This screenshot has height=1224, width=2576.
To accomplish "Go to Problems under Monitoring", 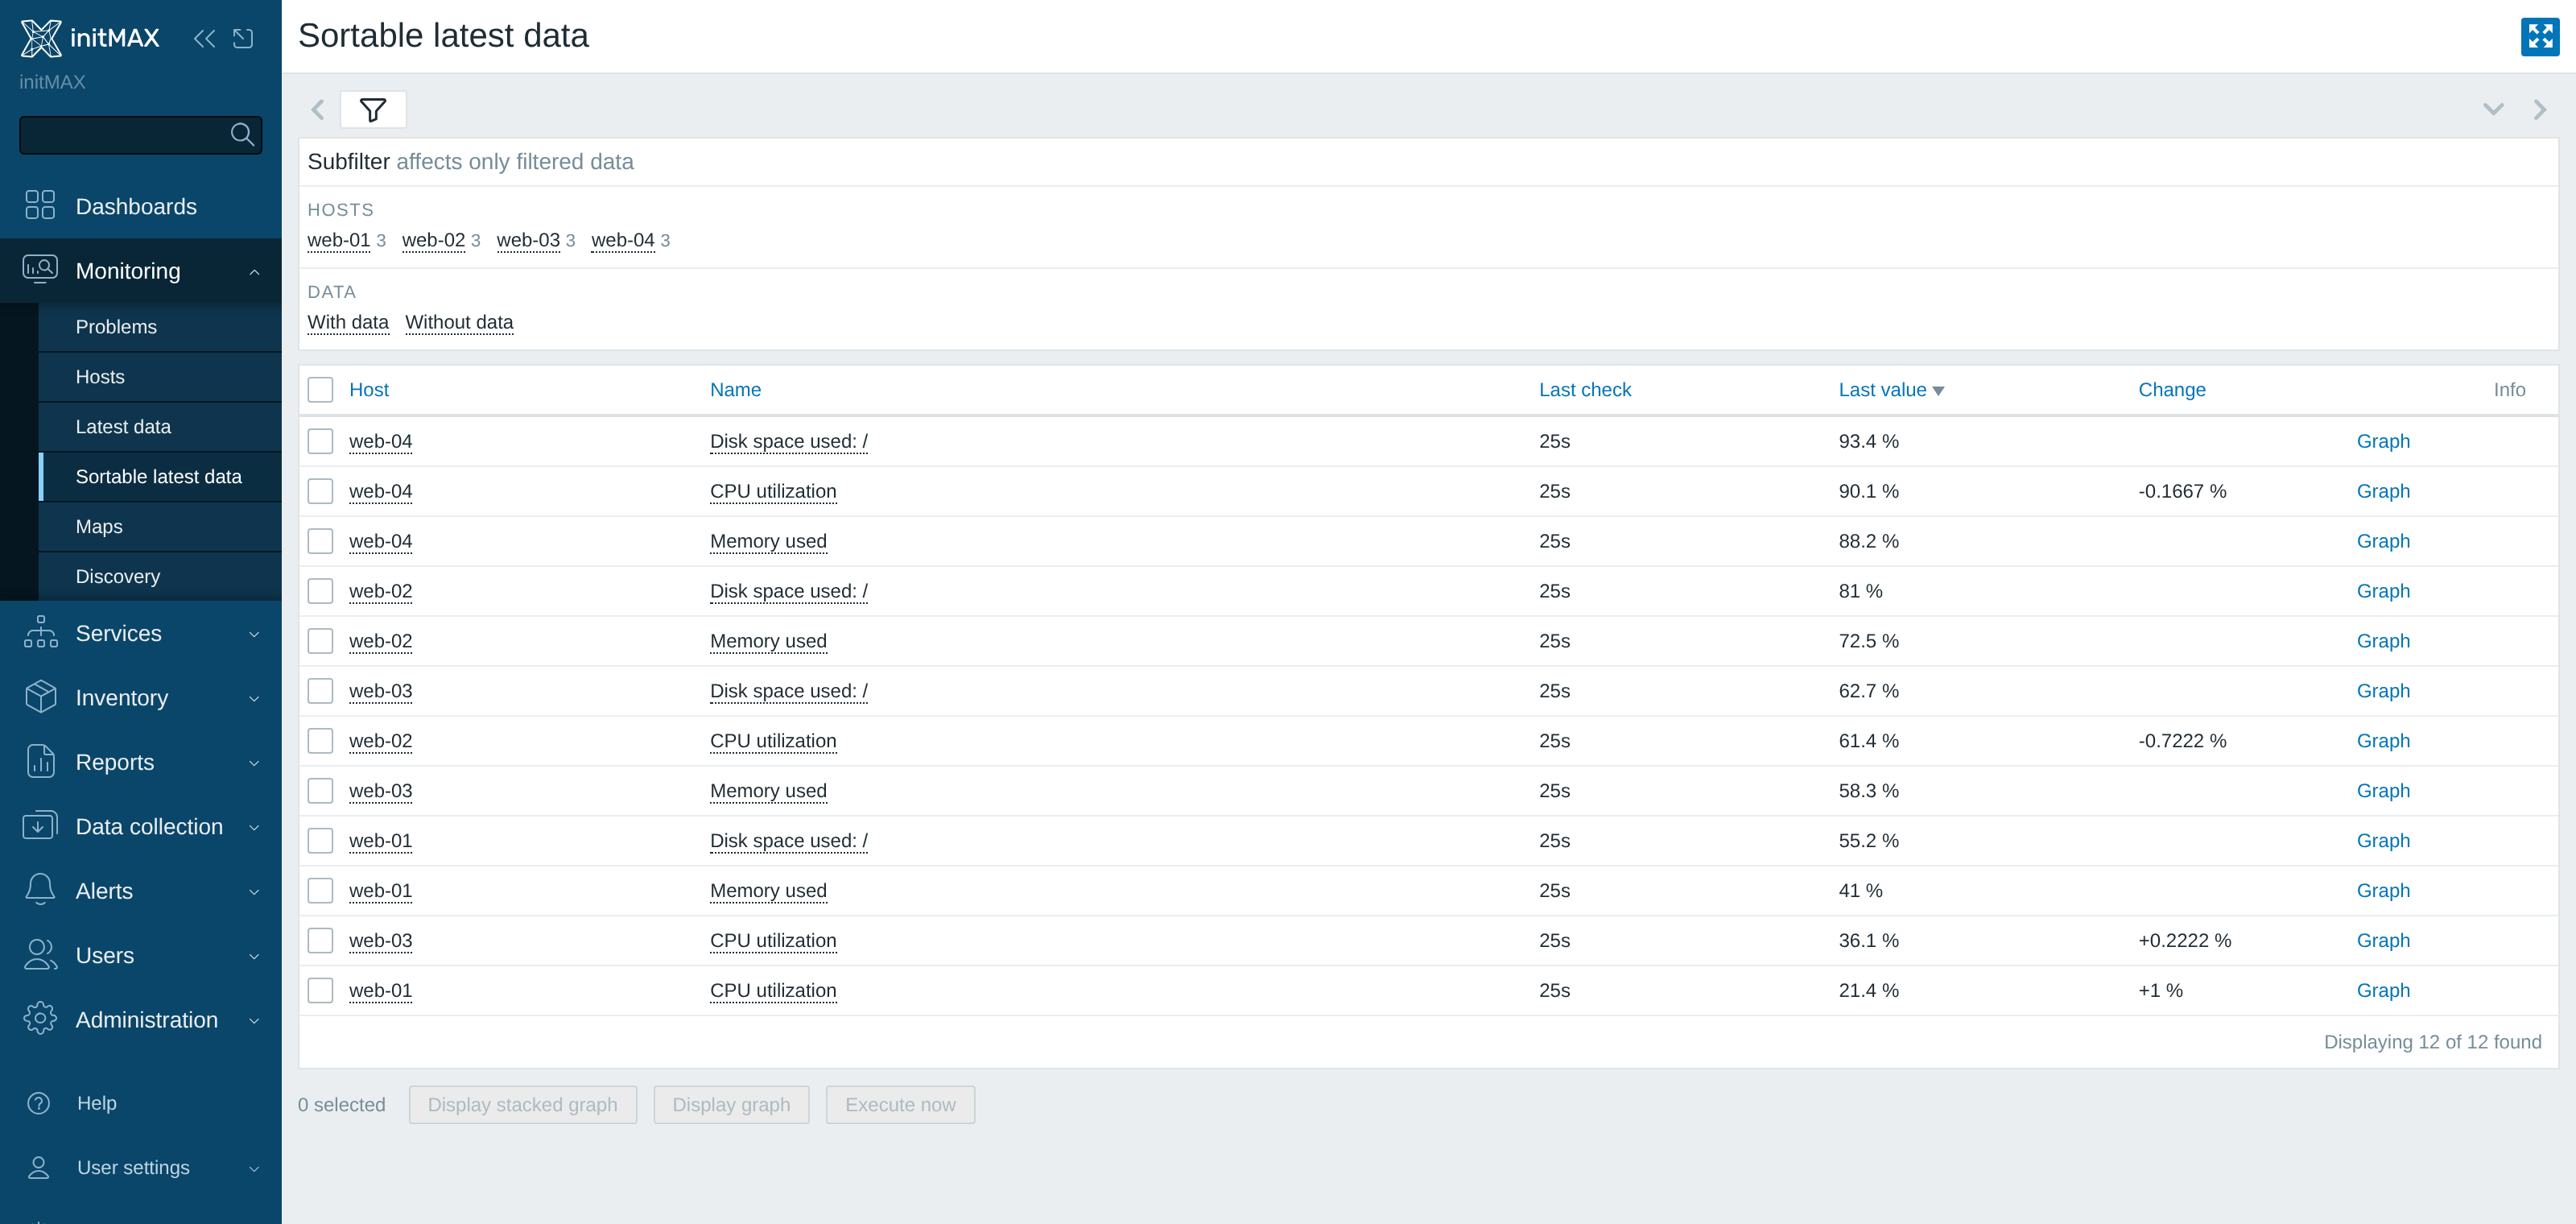I will [x=116, y=327].
